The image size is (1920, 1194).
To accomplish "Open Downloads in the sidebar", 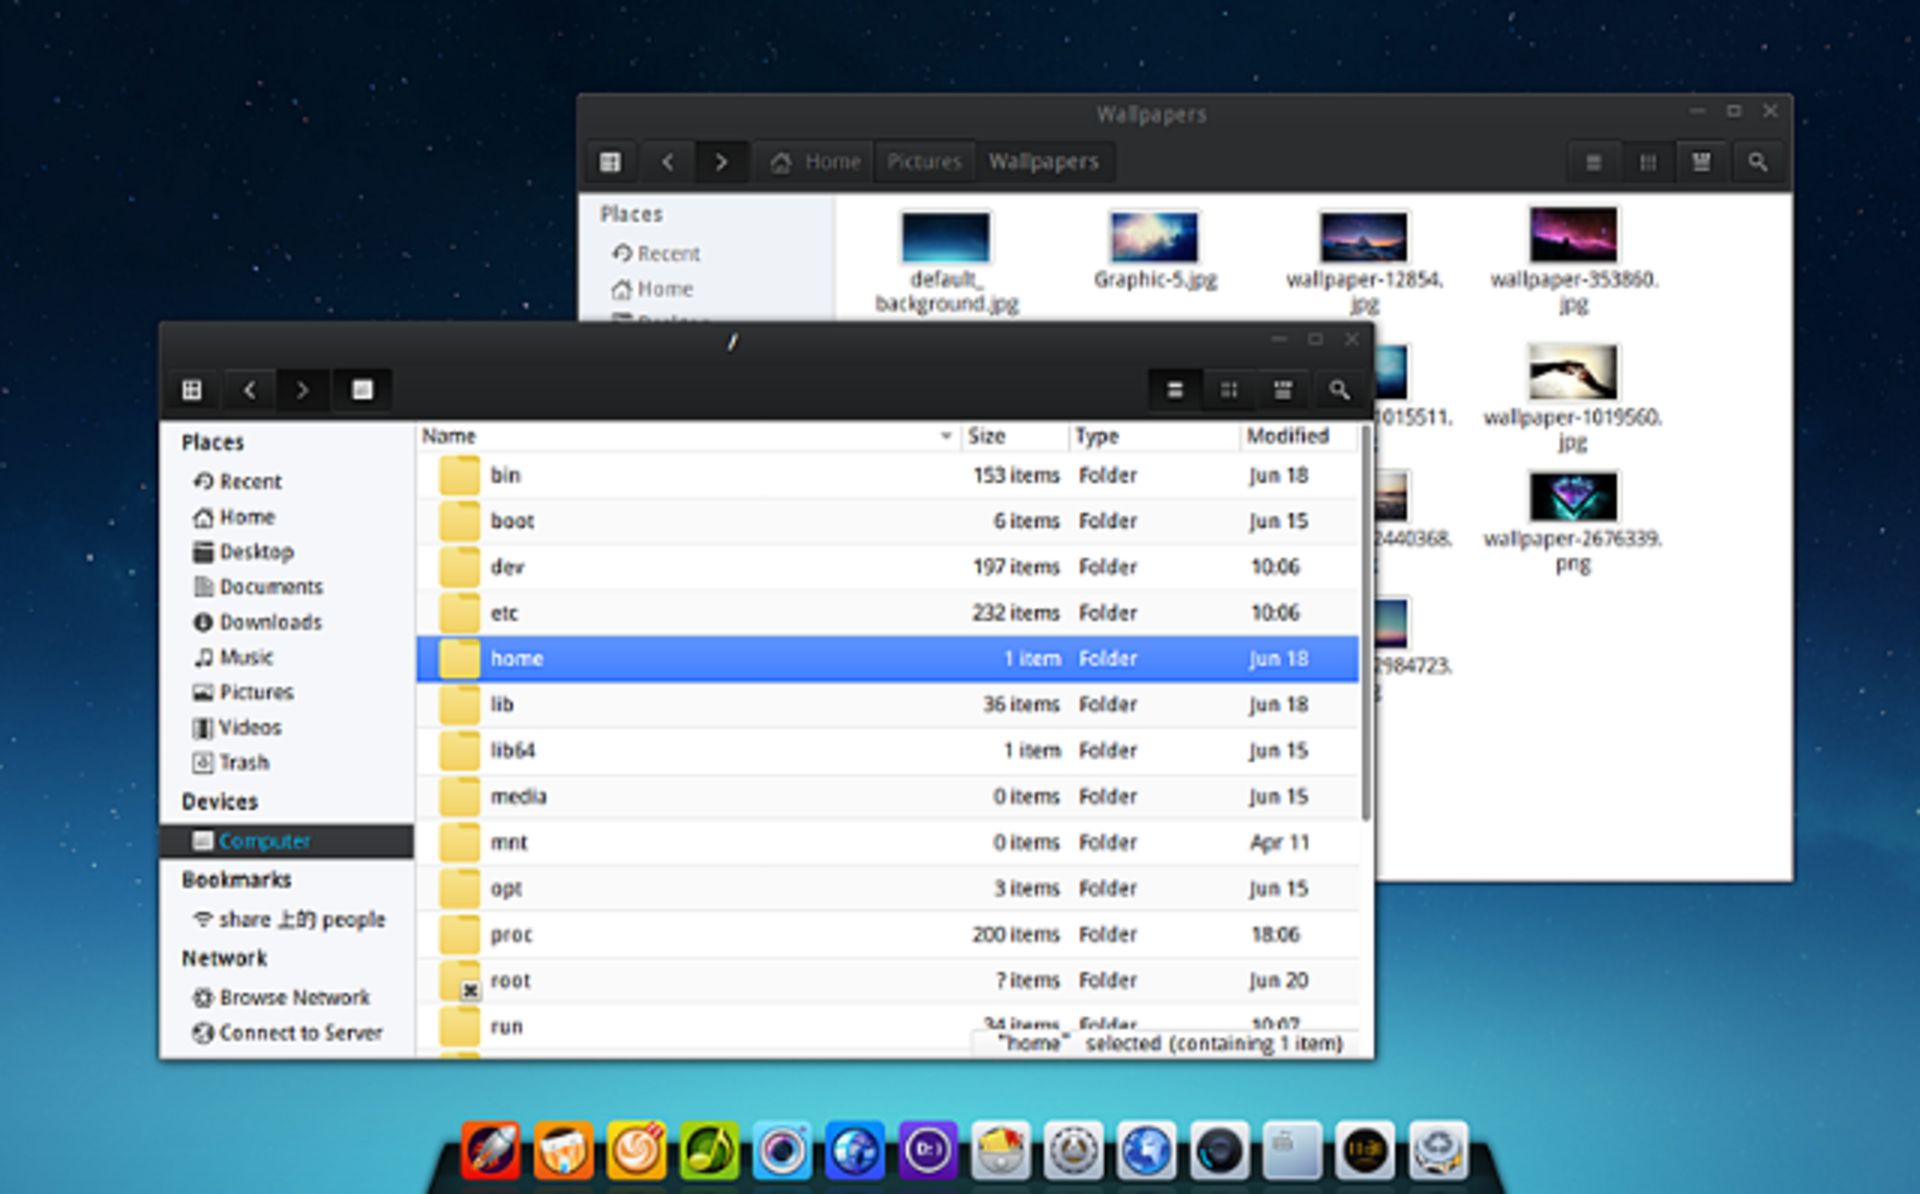I will [x=269, y=622].
